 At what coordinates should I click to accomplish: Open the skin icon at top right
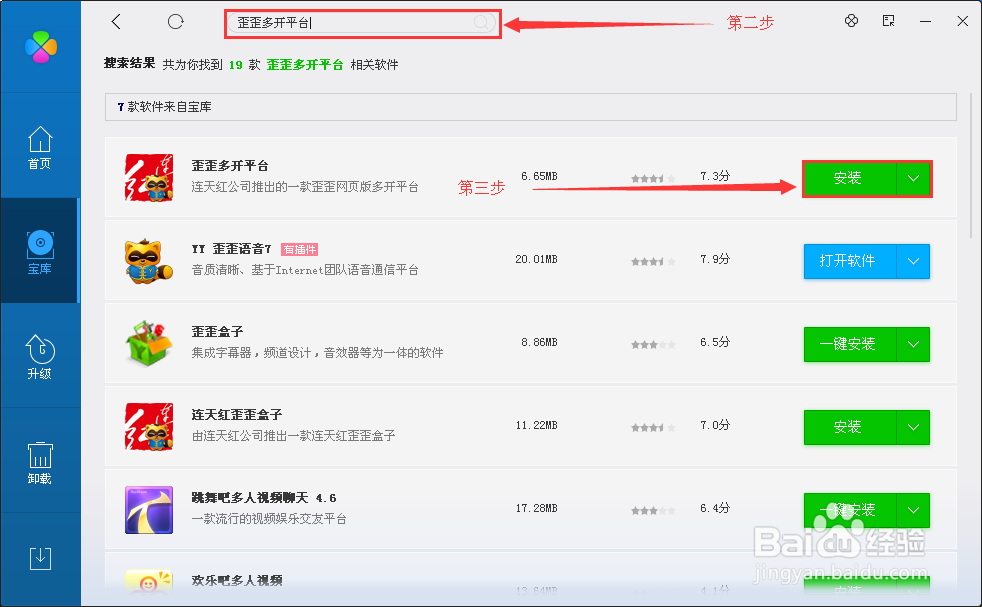click(851, 21)
